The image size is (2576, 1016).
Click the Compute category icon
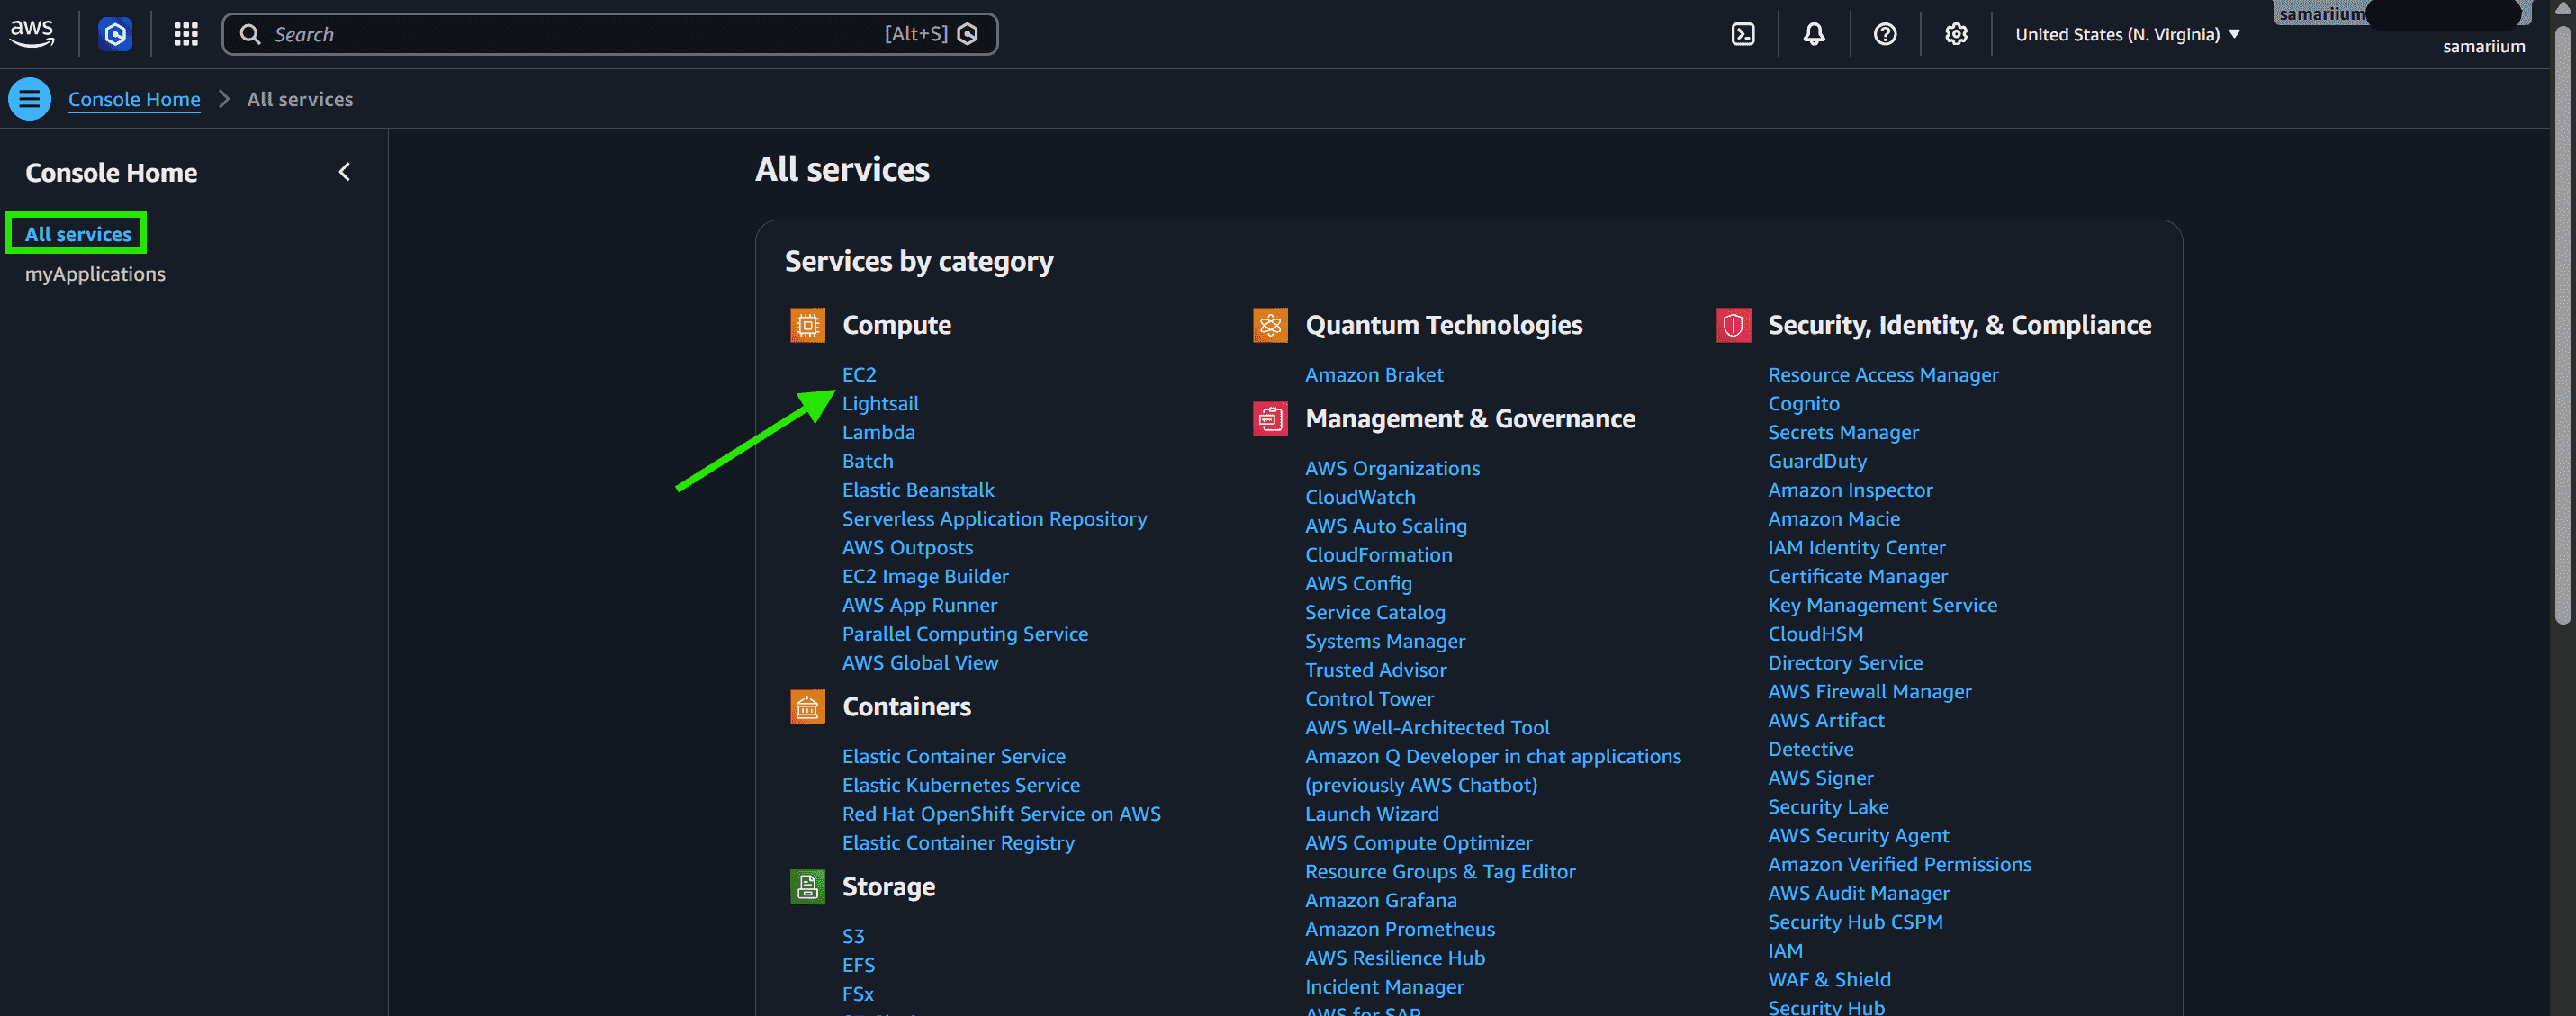[807, 325]
